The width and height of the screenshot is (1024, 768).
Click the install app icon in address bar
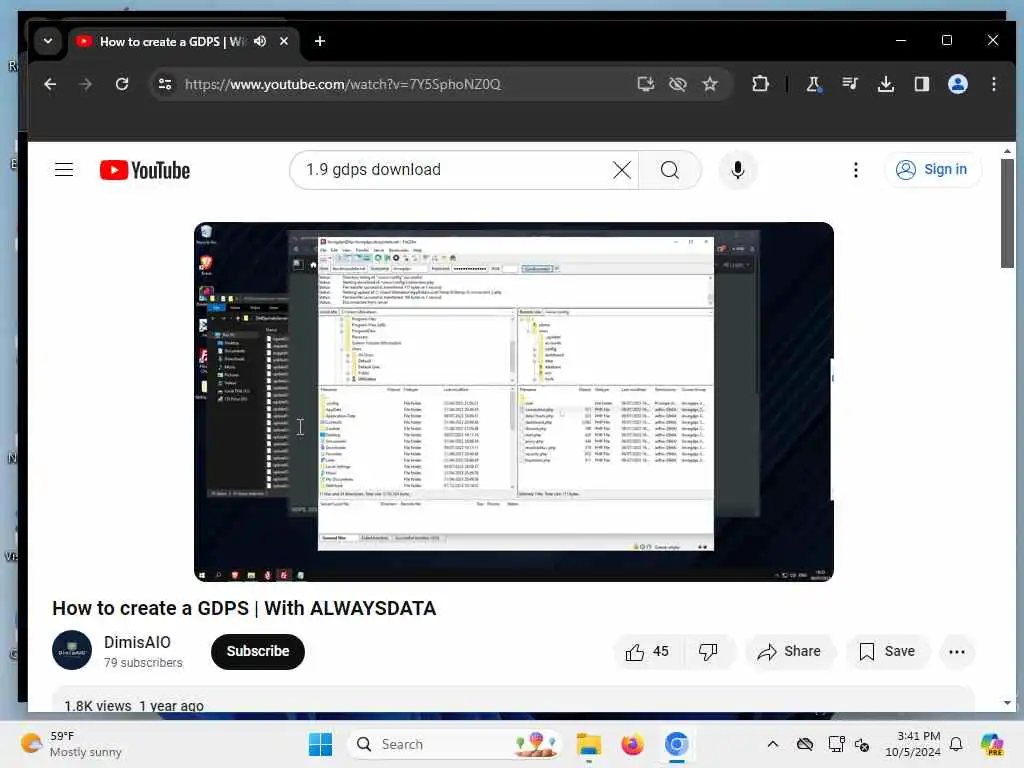point(645,84)
